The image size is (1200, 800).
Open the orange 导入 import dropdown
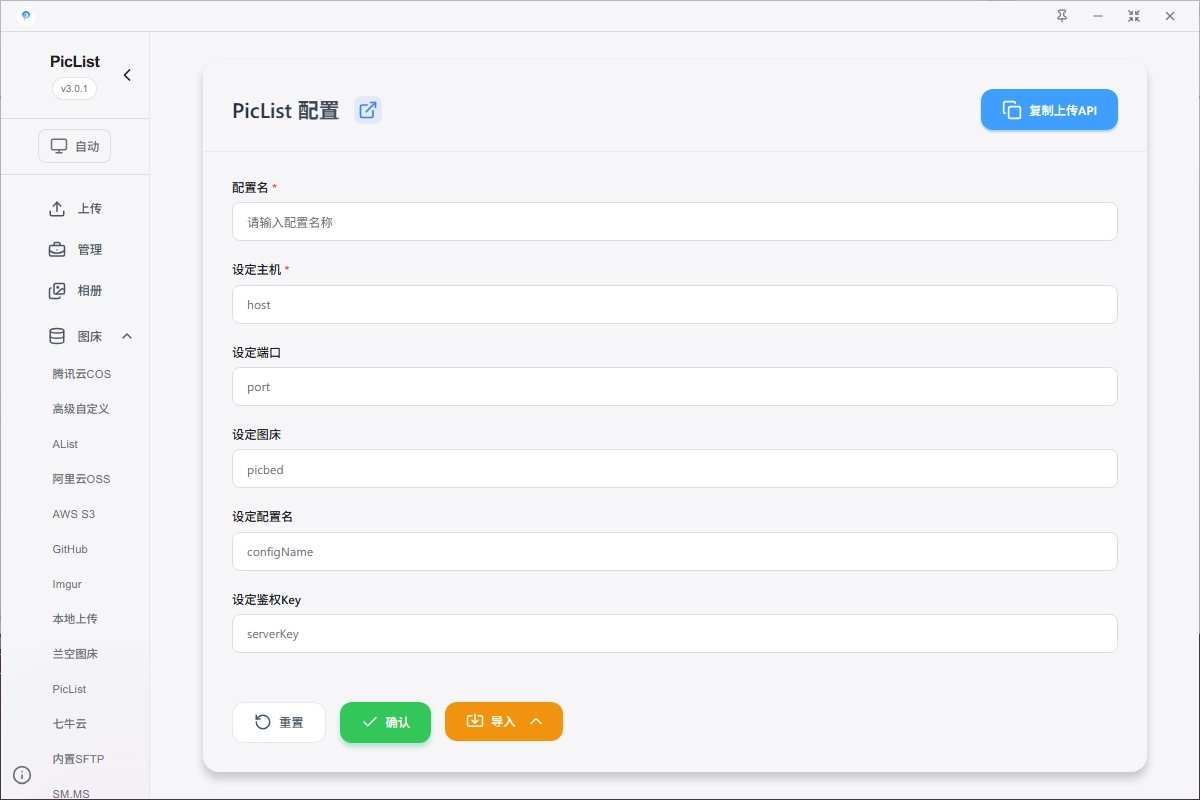(x=504, y=722)
